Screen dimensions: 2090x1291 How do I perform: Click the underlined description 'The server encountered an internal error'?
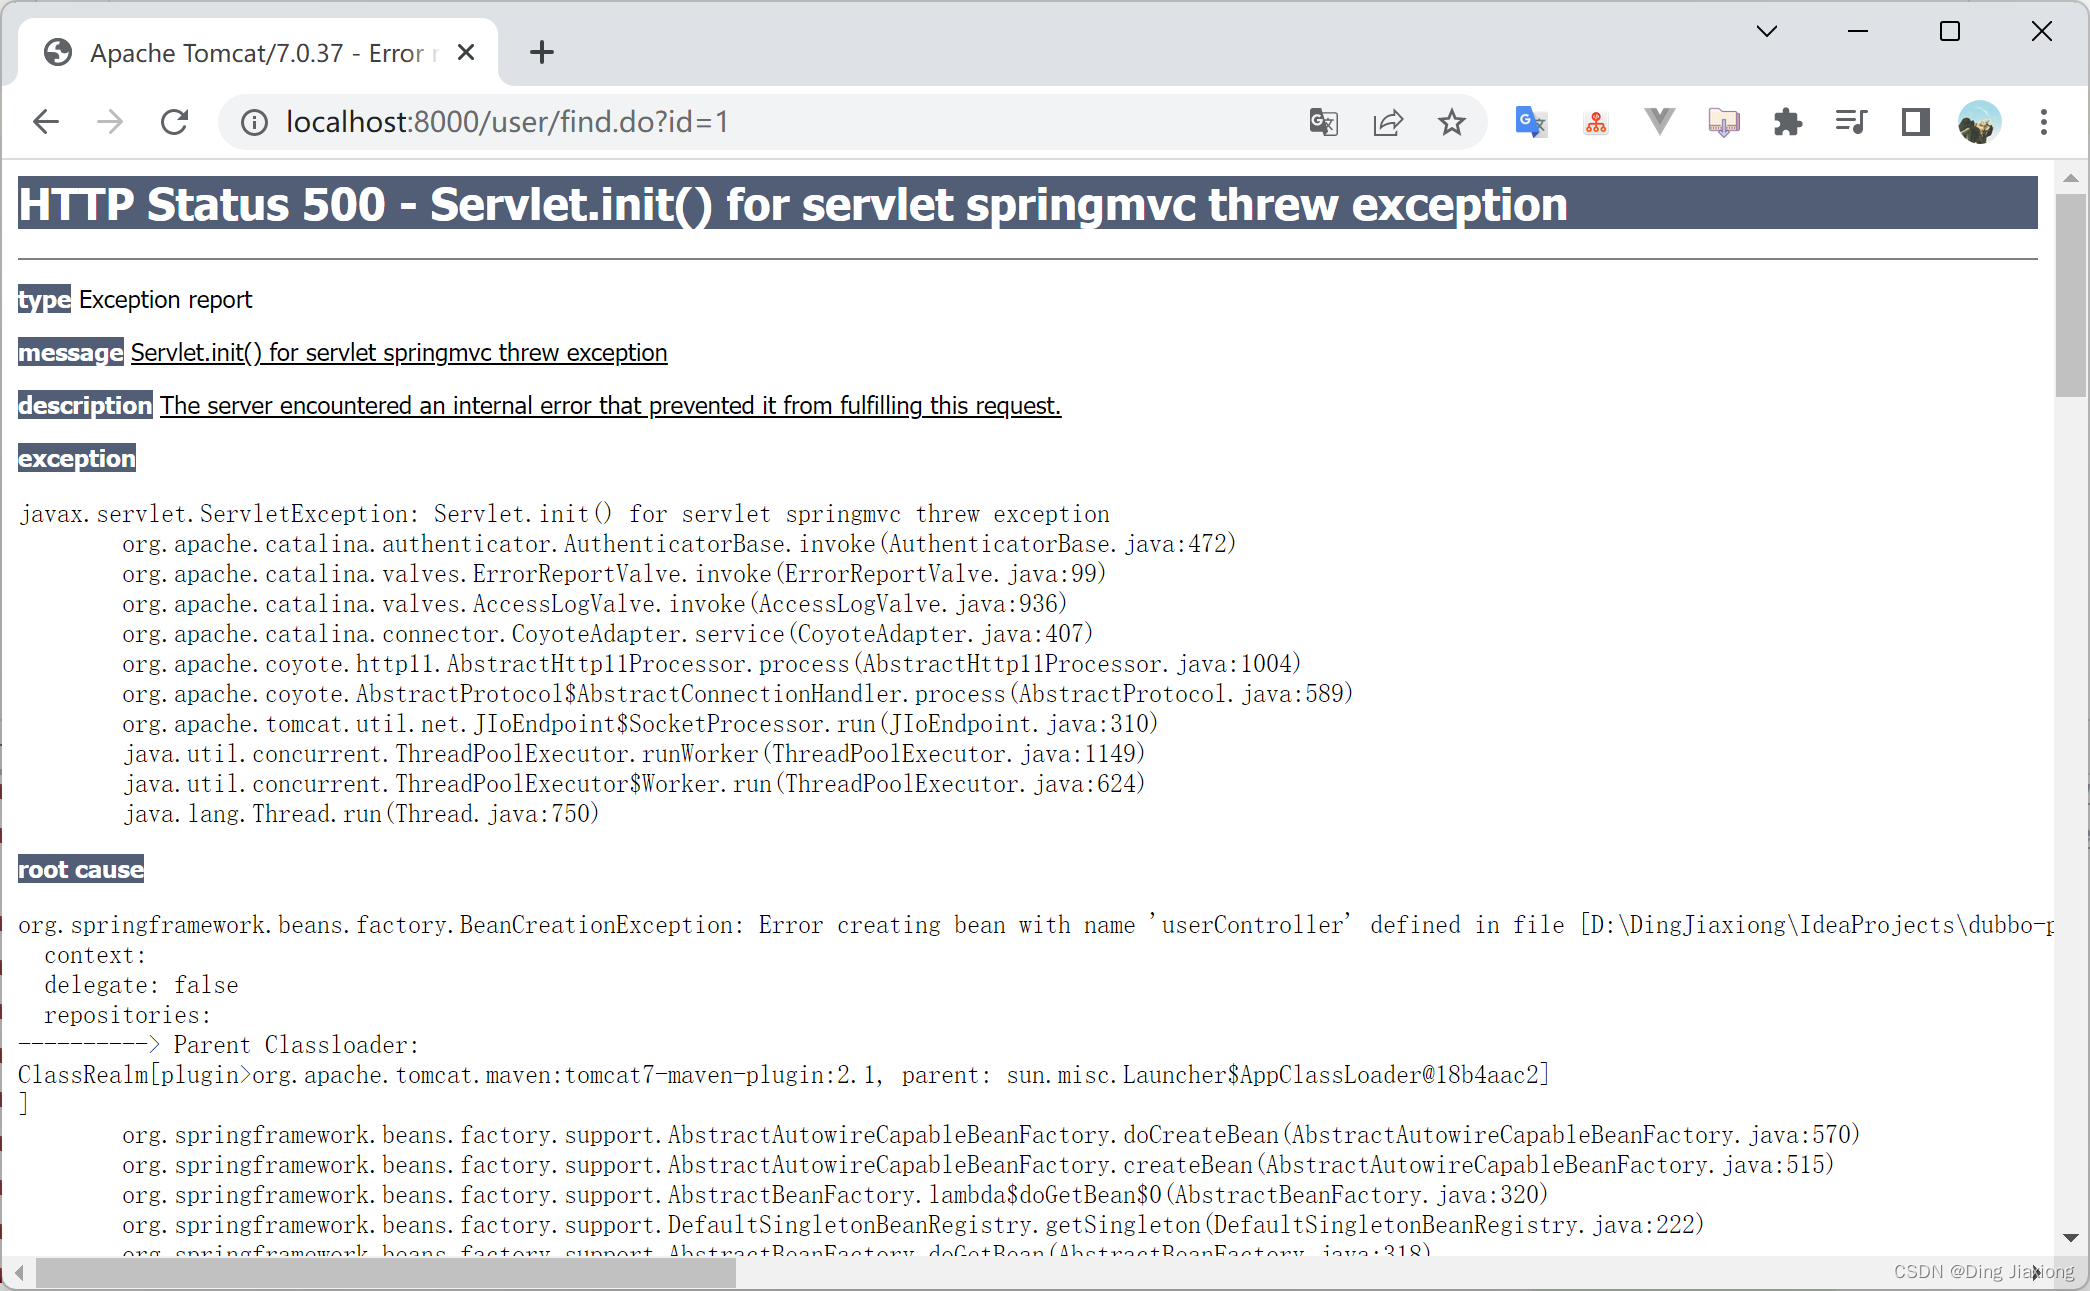610,406
